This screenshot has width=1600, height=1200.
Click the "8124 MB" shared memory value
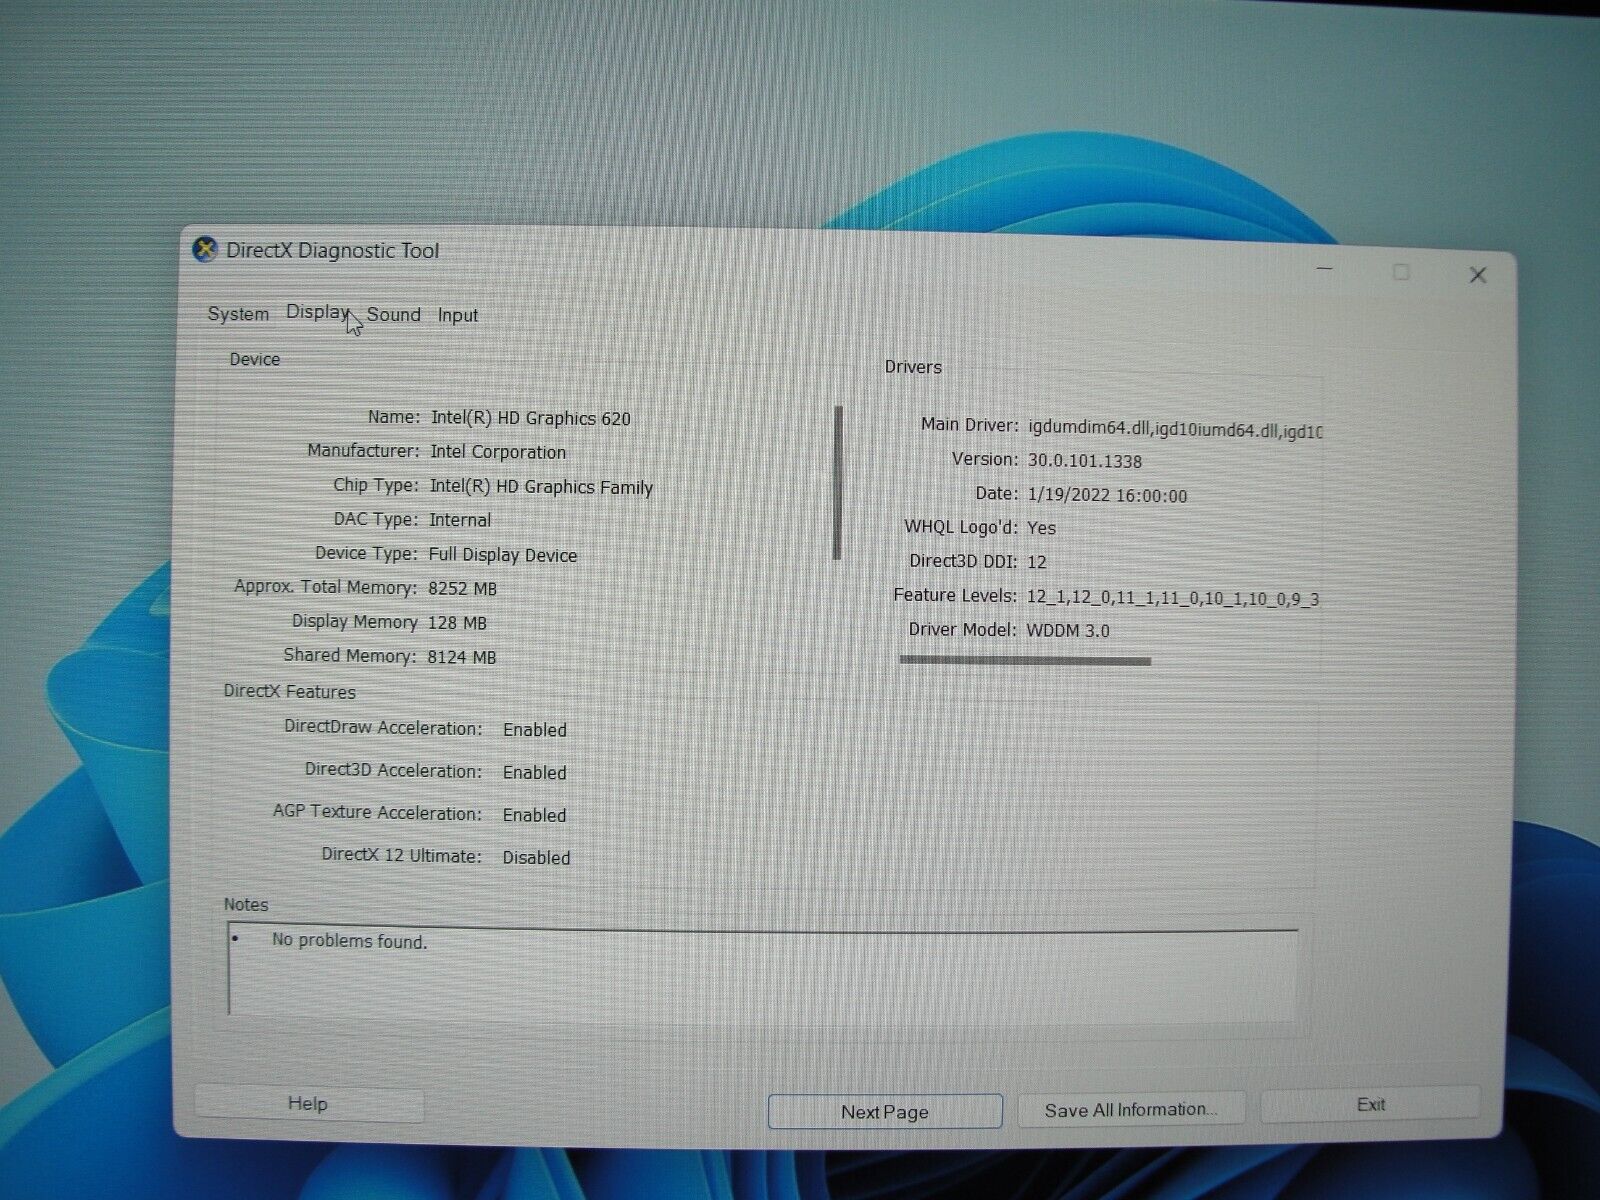tap(462, 657)
